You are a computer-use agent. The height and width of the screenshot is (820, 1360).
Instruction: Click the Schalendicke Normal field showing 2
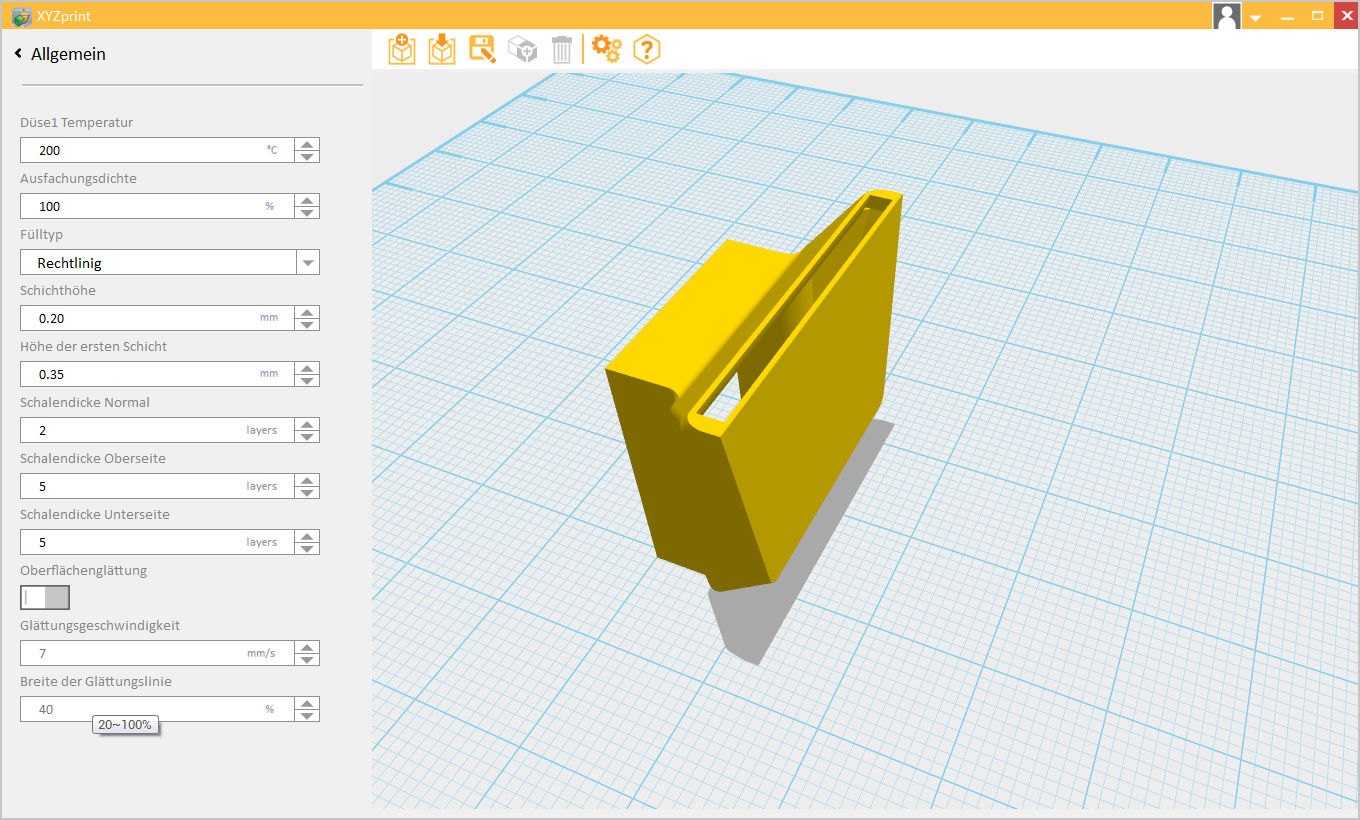click(158, 430)
